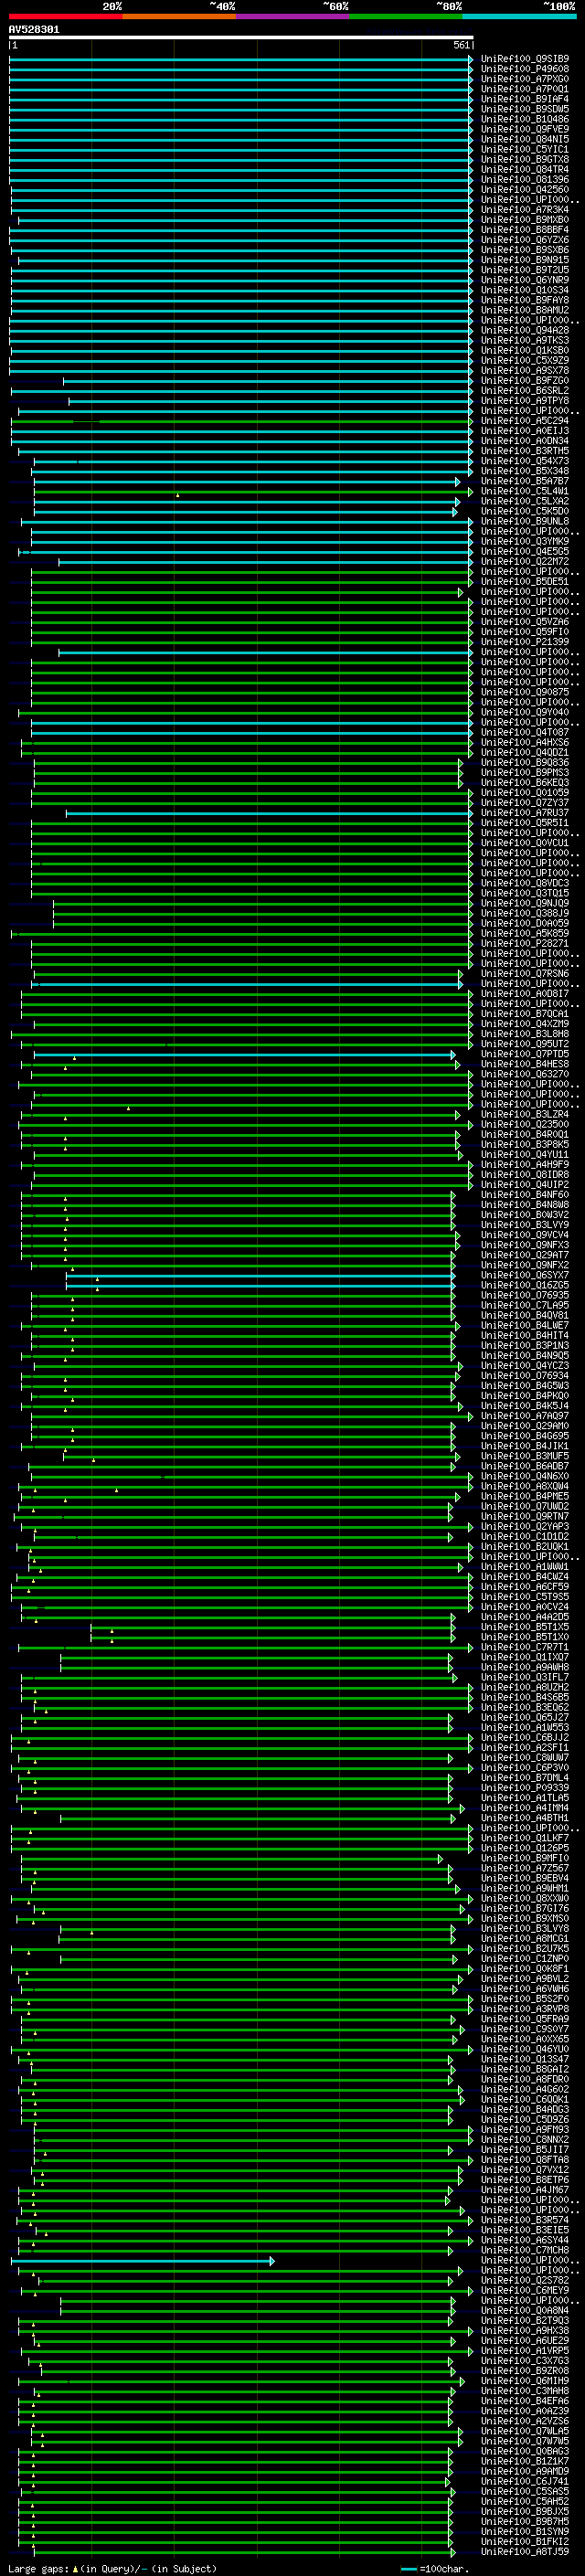Select hit UniRef100_B8BBF4
The width and height of the screenshot is (585, 2576).
[525, 230]
